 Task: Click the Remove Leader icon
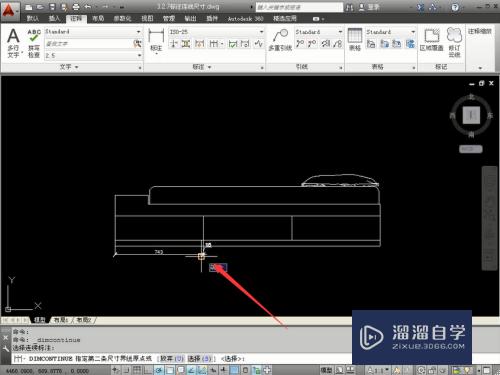(x=312, y=44)
